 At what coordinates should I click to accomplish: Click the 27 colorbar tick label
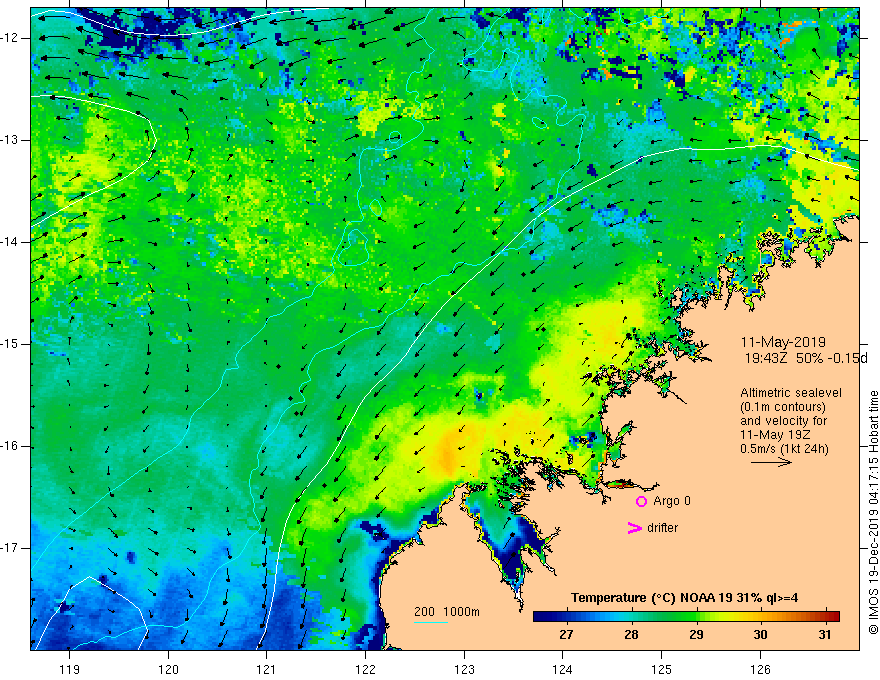tap(566, 635)
